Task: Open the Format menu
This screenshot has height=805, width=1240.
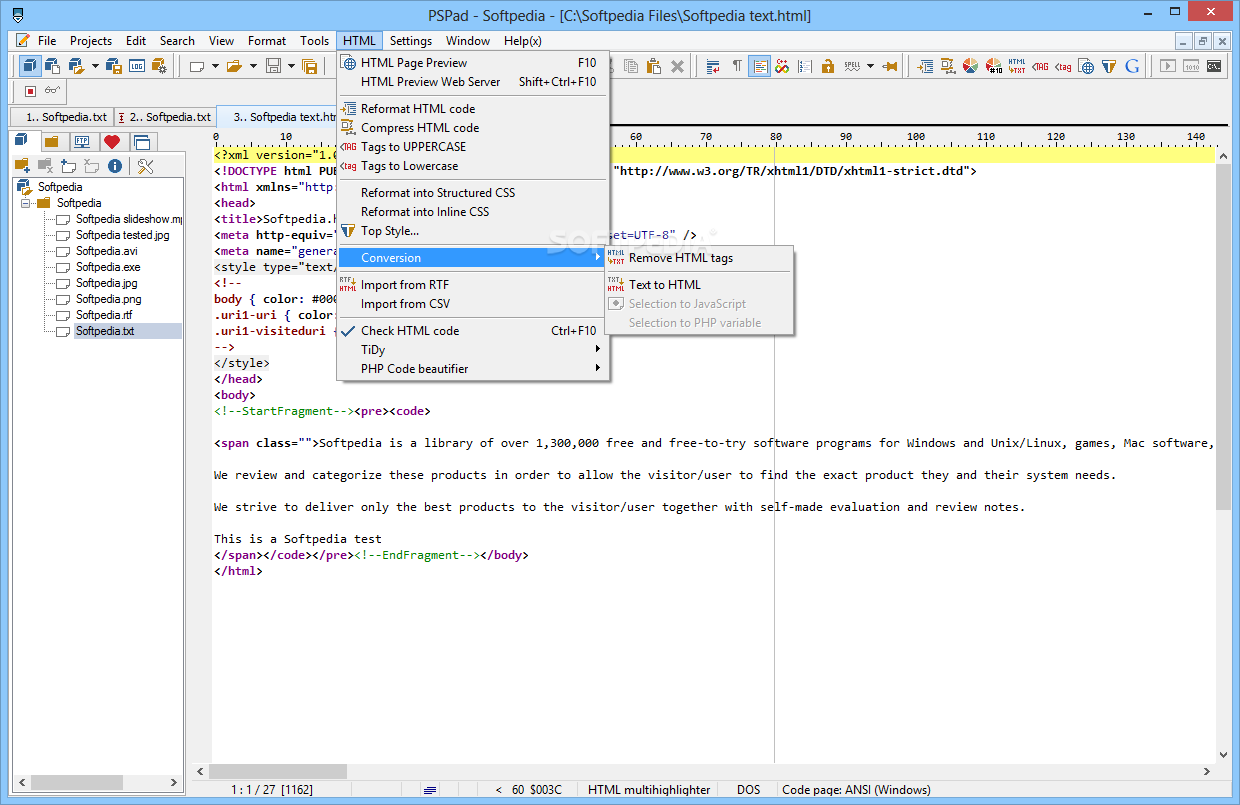Action: tap(267, 41)
